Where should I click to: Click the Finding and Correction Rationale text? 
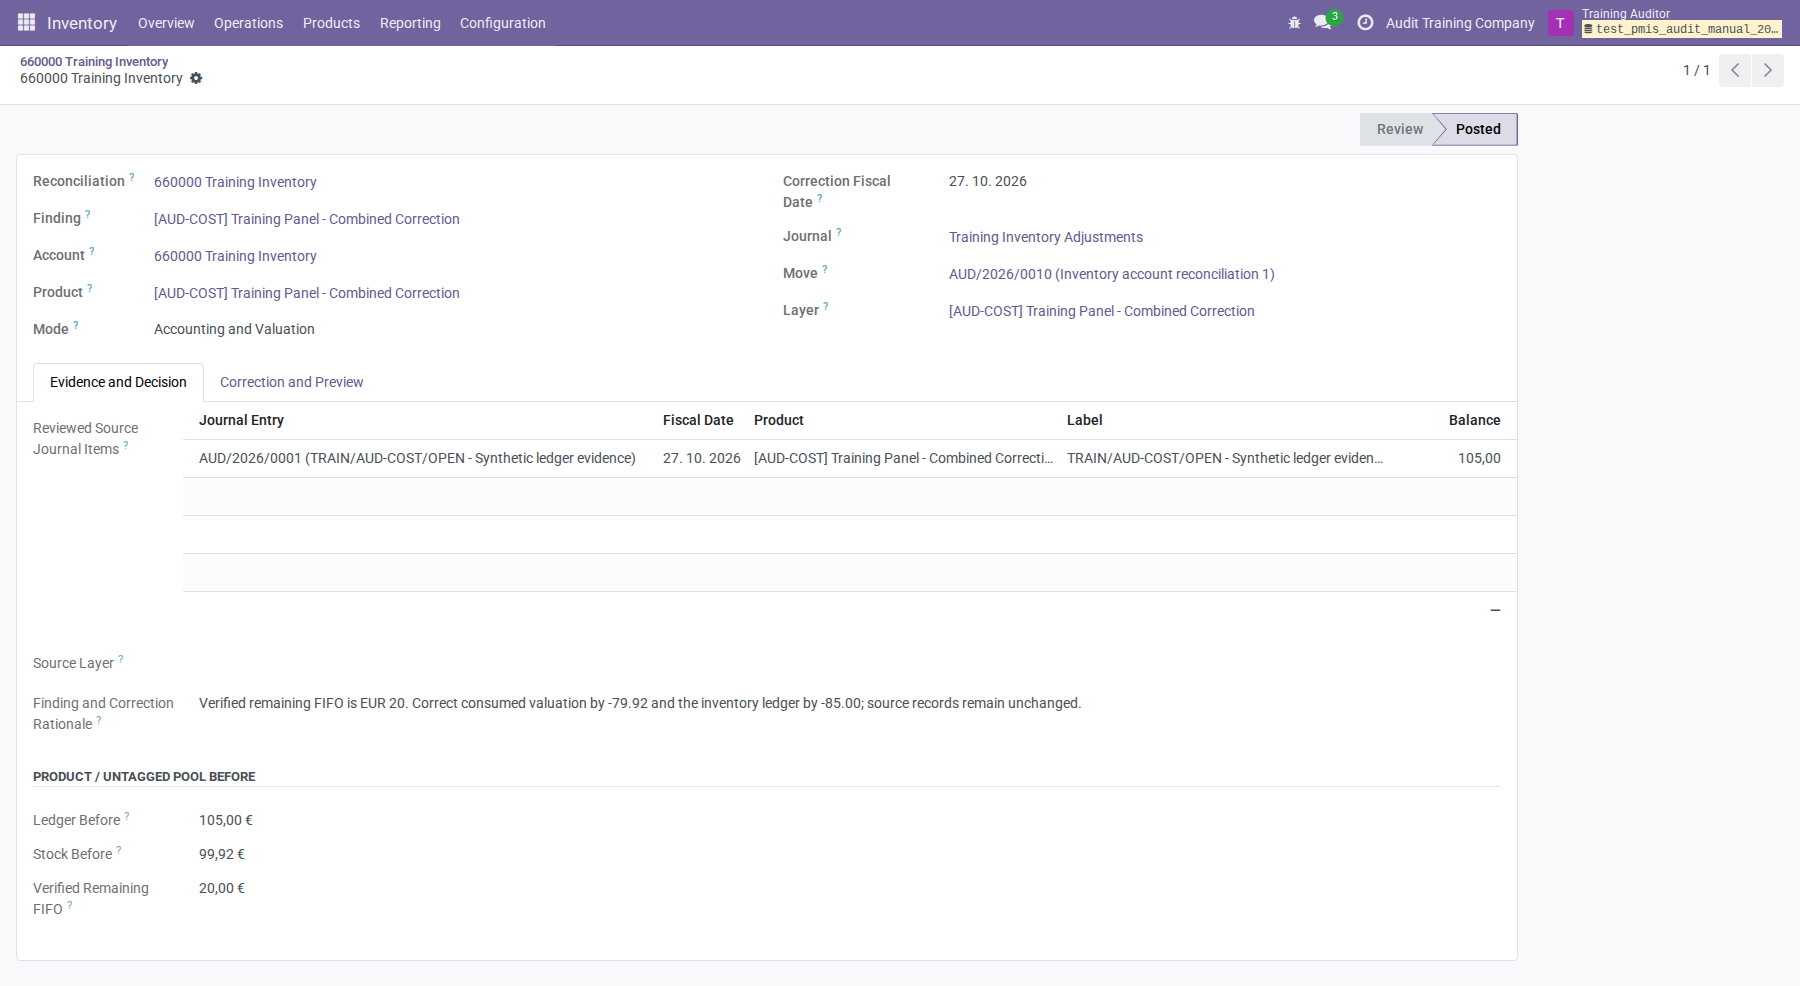point(640,703)
